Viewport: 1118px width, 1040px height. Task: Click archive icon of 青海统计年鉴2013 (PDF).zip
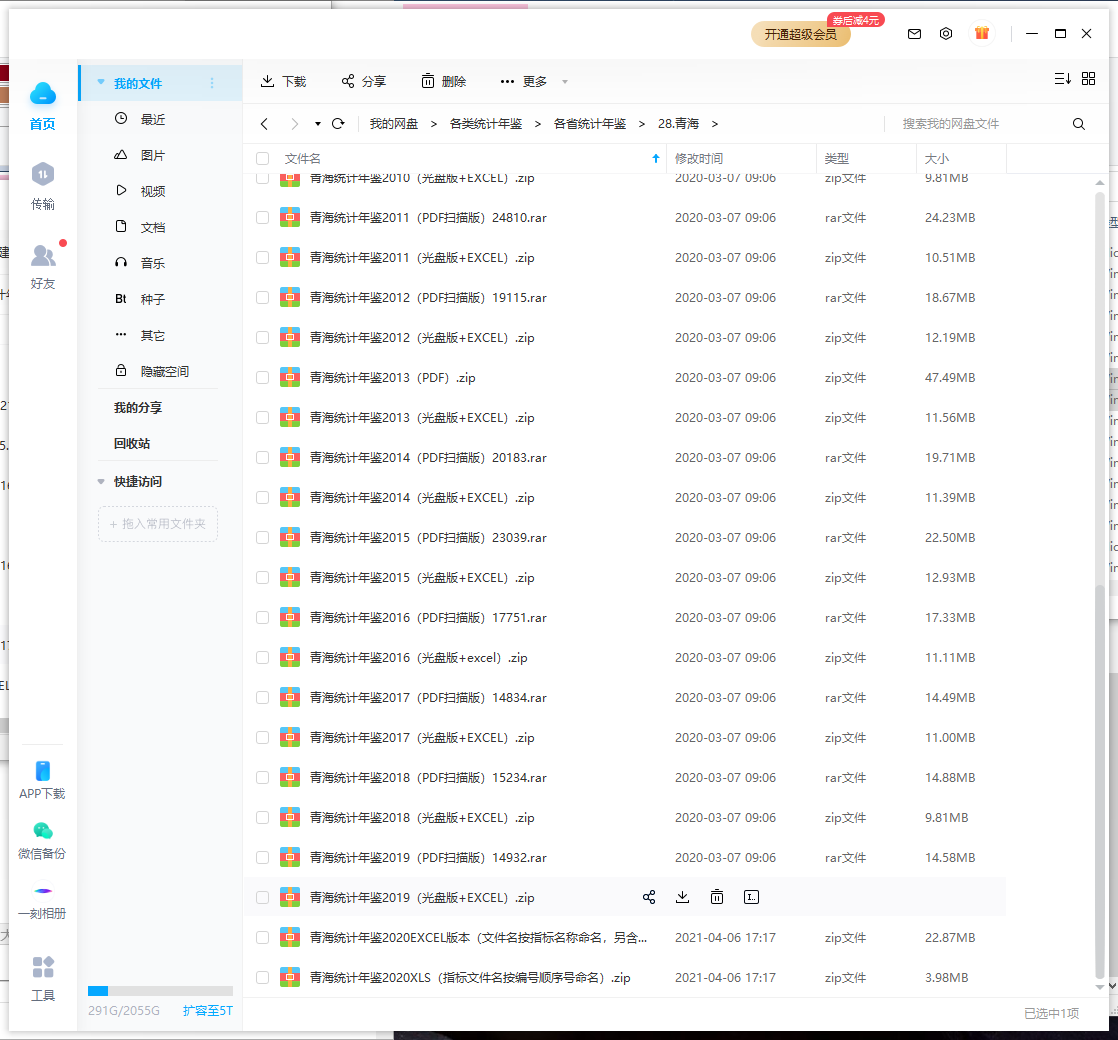[290, 378]
